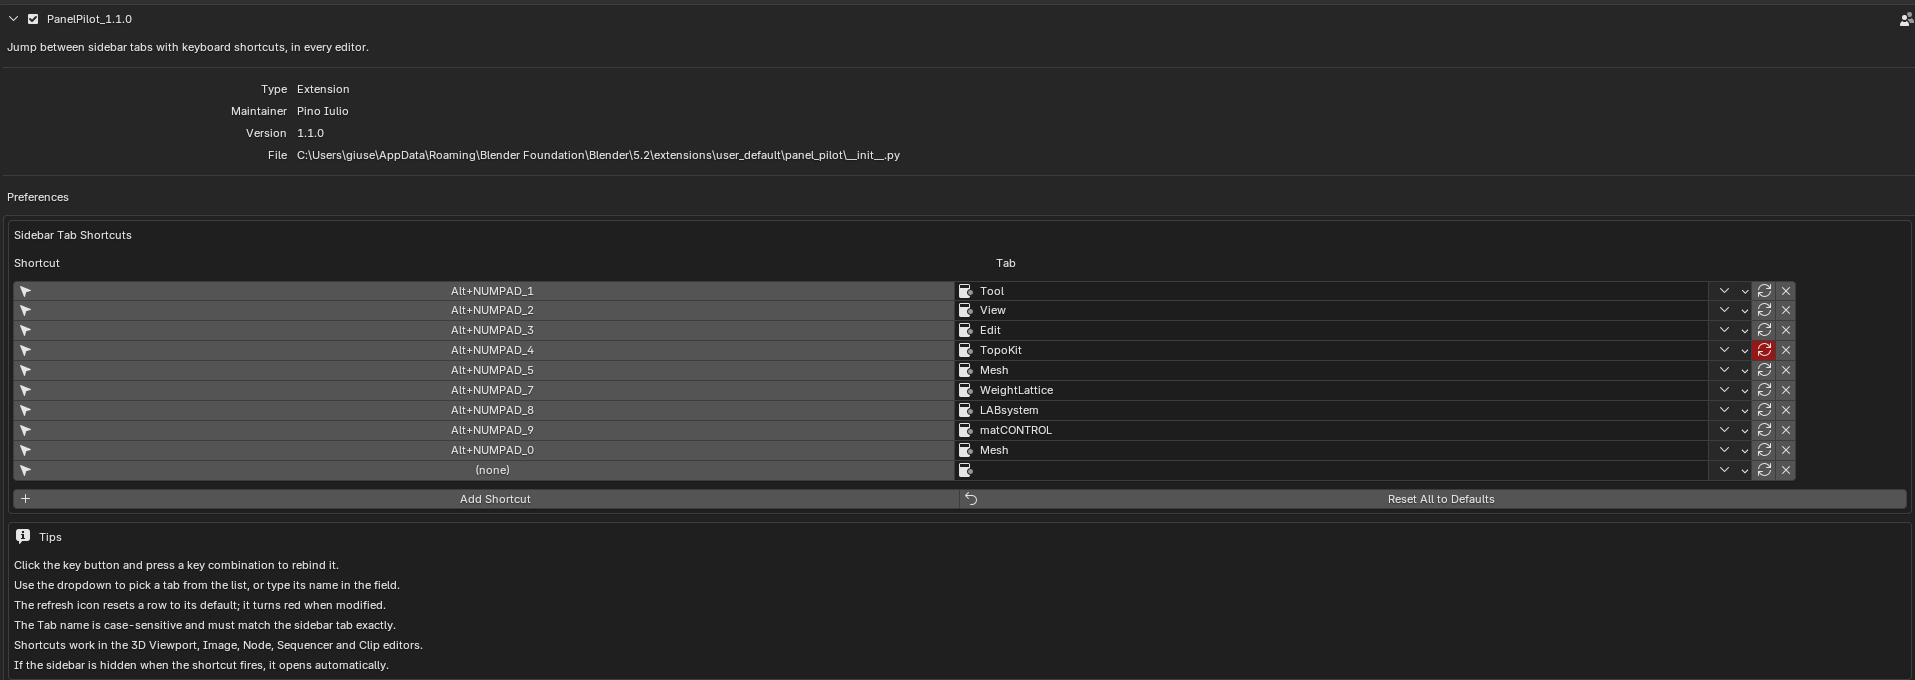
Task: Reset the (none) row with refresh icon
Action: (1764, 470)
